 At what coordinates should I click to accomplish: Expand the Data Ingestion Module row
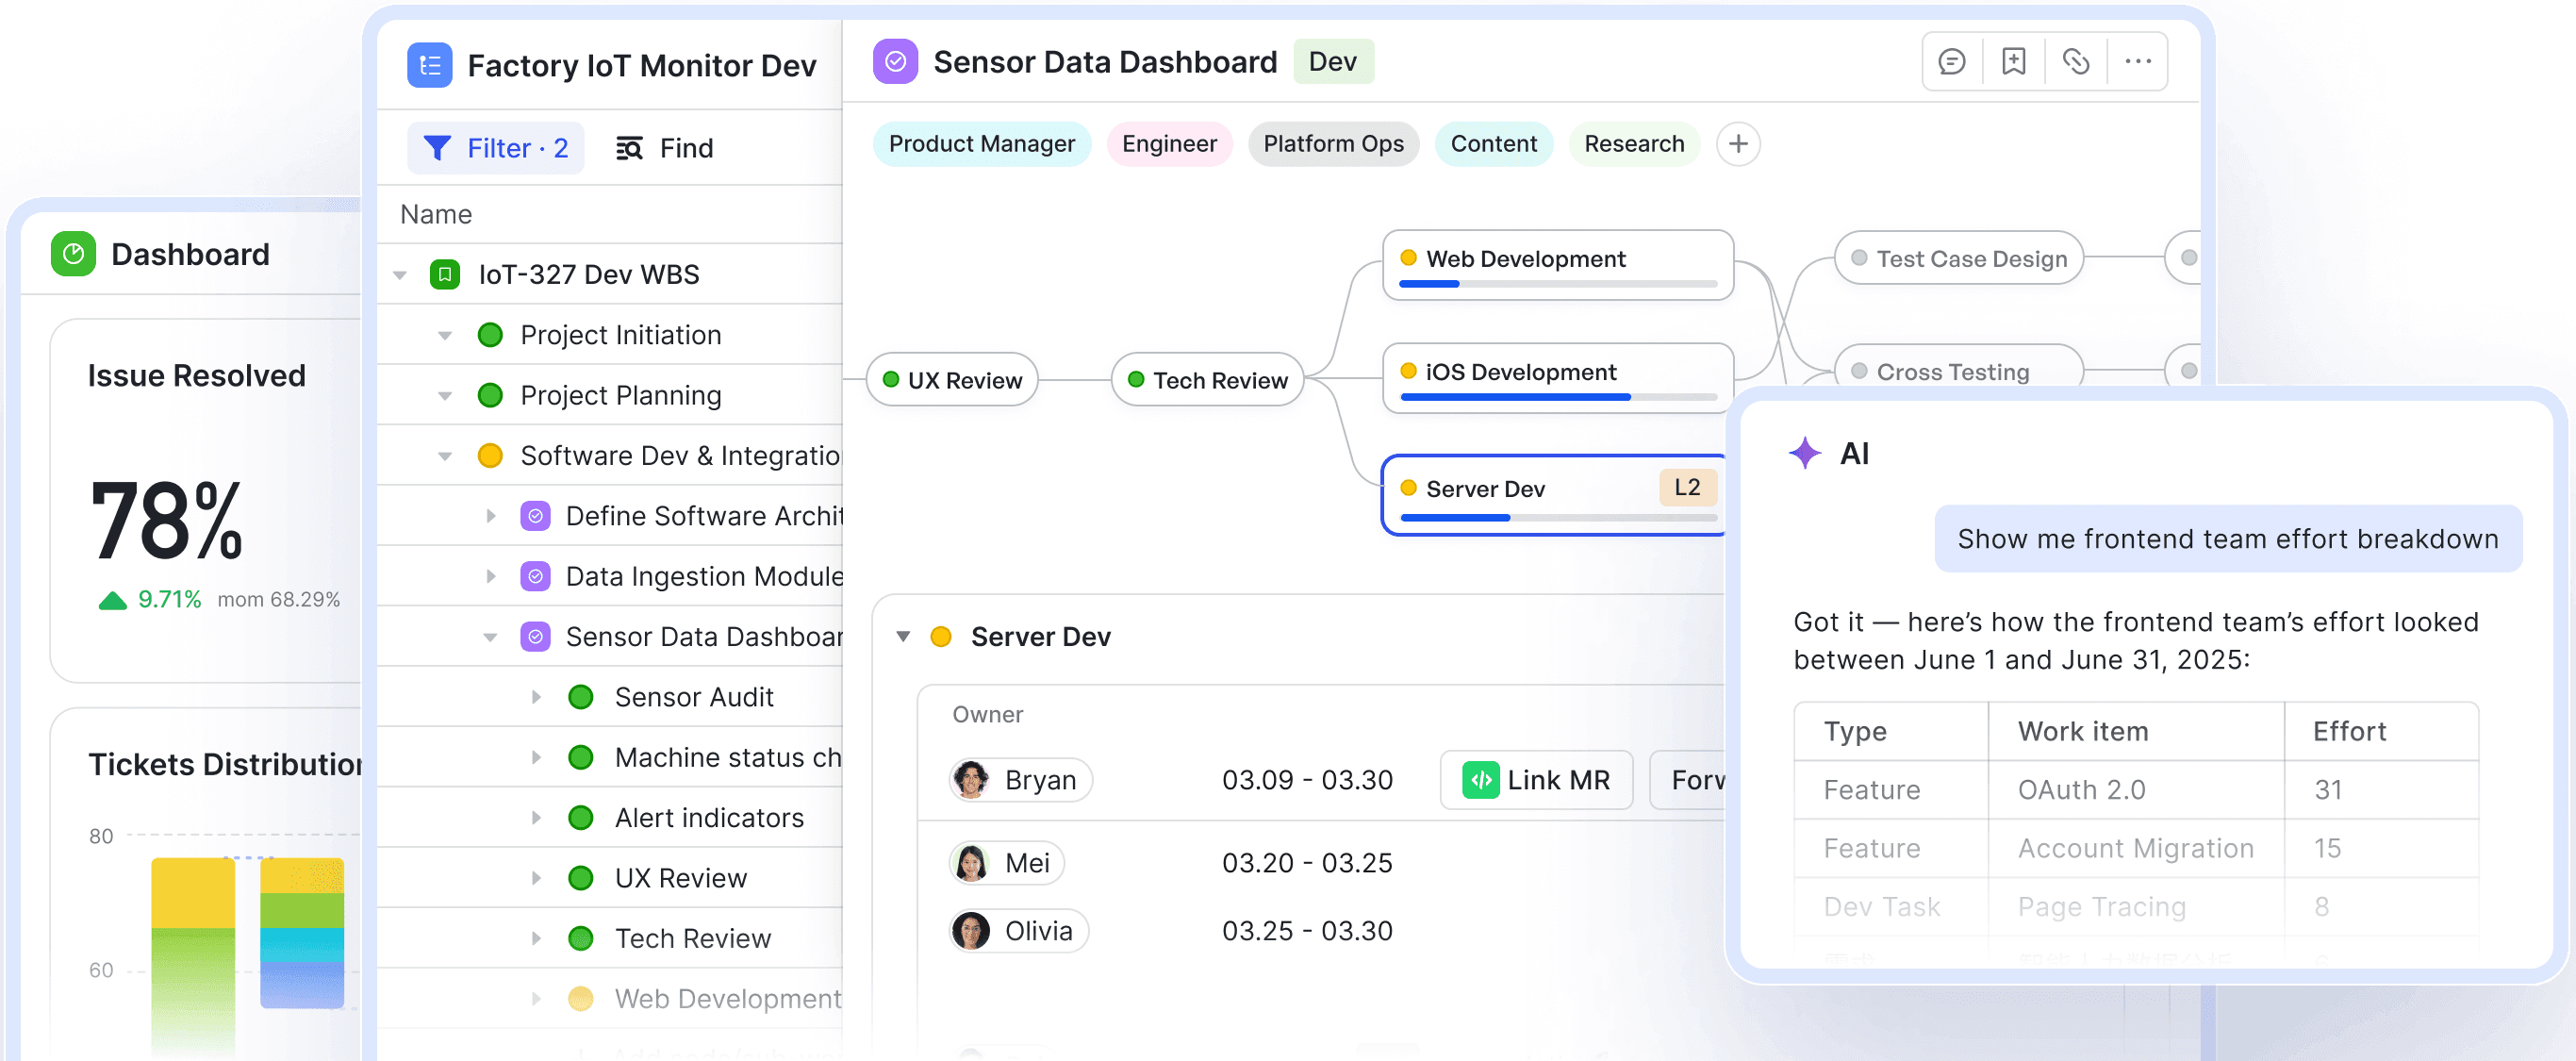click(x=491, y=576)
